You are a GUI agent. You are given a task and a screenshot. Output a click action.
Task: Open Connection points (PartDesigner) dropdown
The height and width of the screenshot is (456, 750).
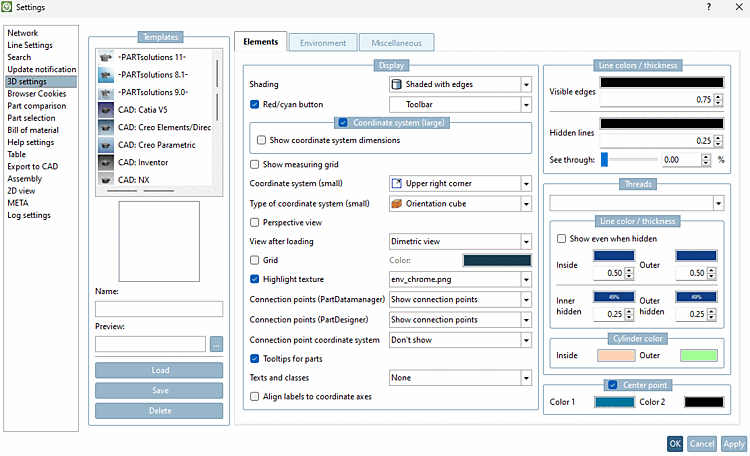point(460,320)
